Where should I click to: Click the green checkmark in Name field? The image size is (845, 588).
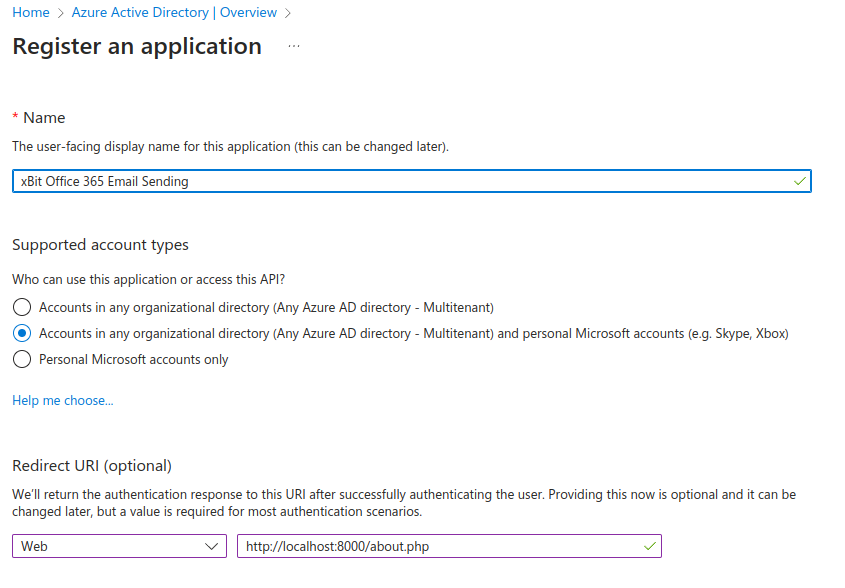click(x=800, y=181)
